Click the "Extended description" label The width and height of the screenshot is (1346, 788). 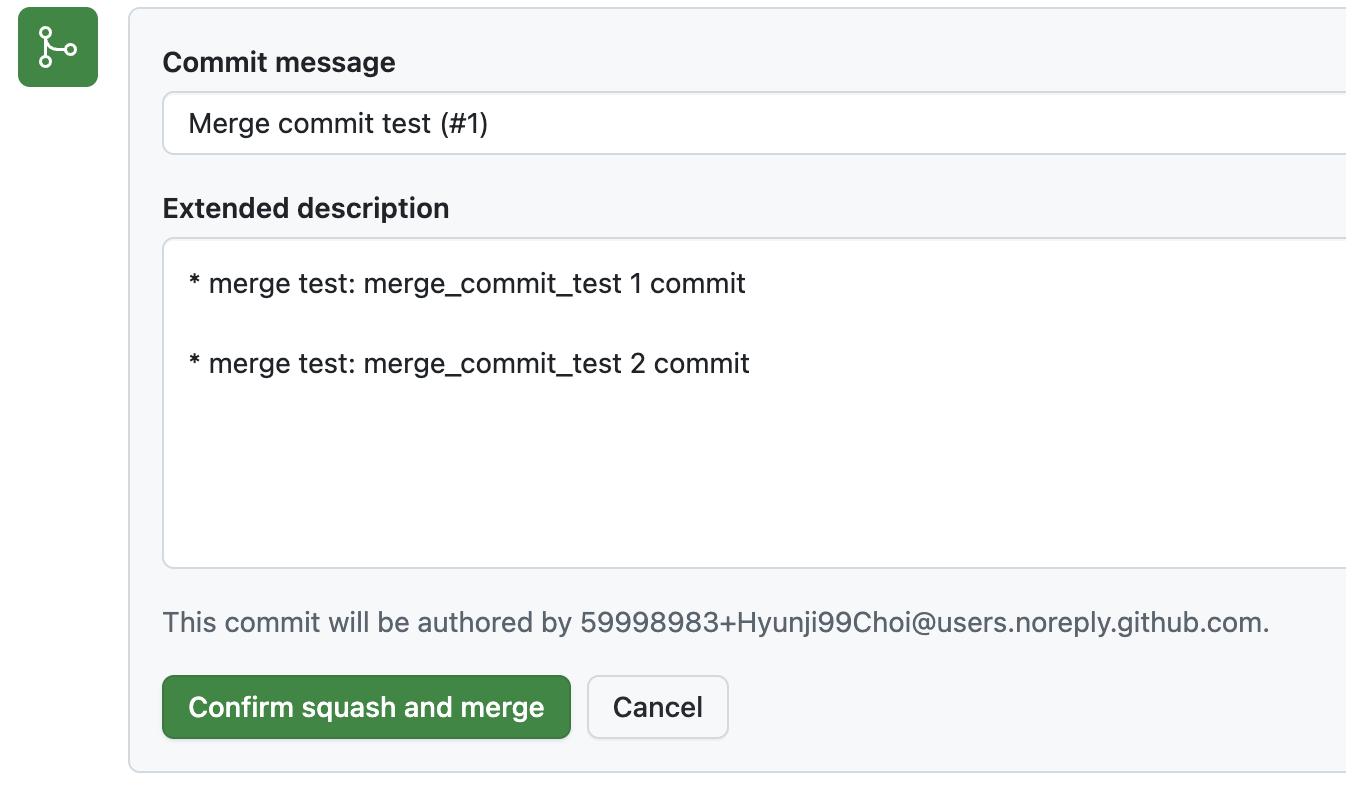coord(306,208)
